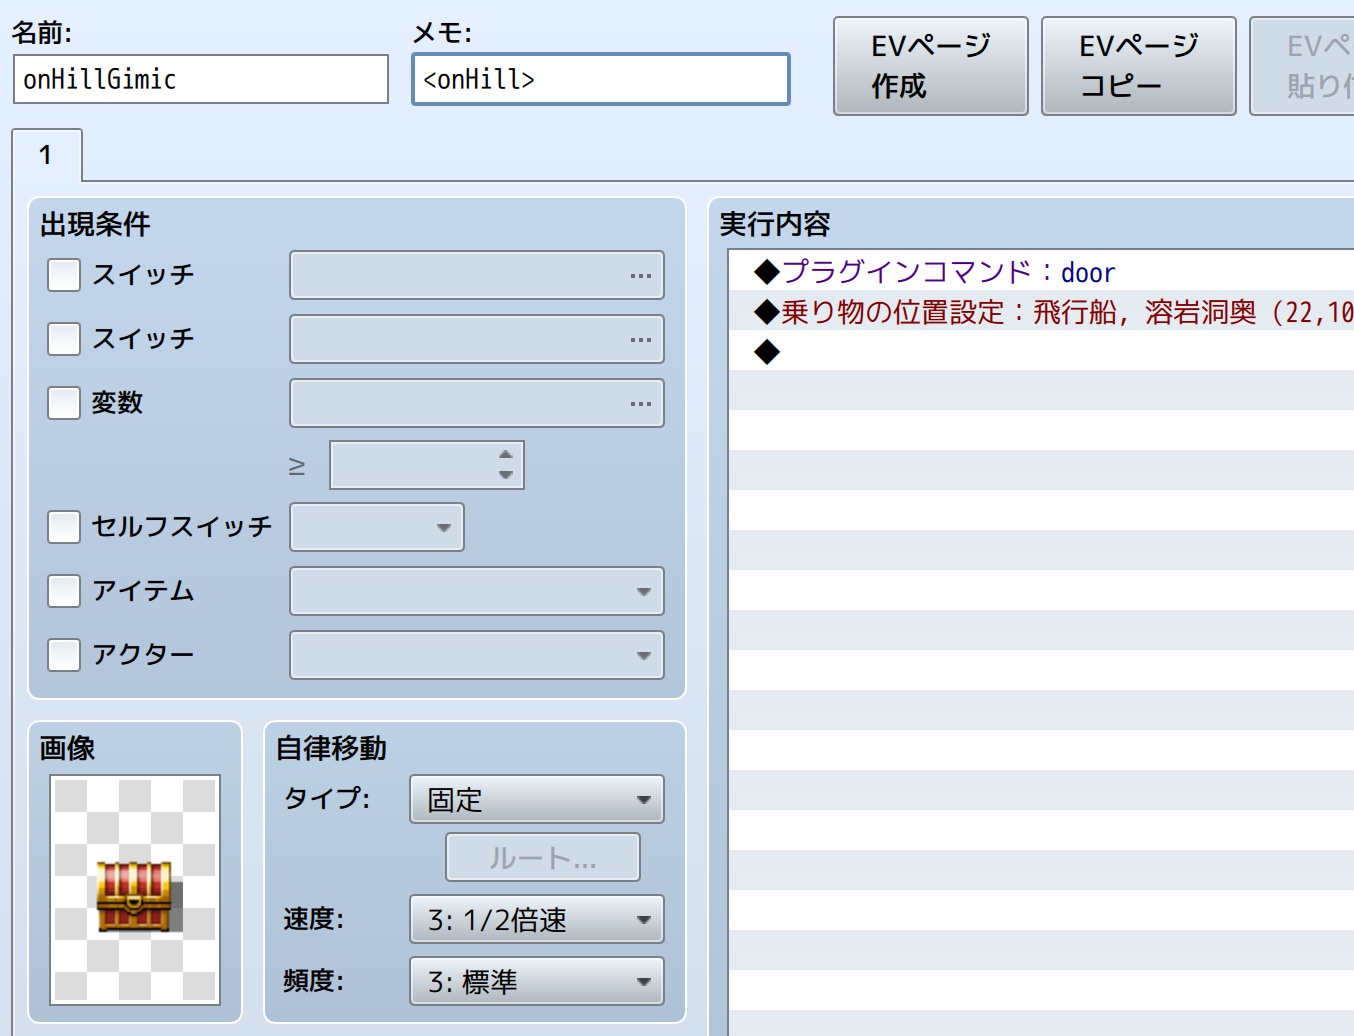The height and width of the screenshot is (1036, 1354).
Task: Enable the アイテム condition checkbox
Action: [64, 591]
